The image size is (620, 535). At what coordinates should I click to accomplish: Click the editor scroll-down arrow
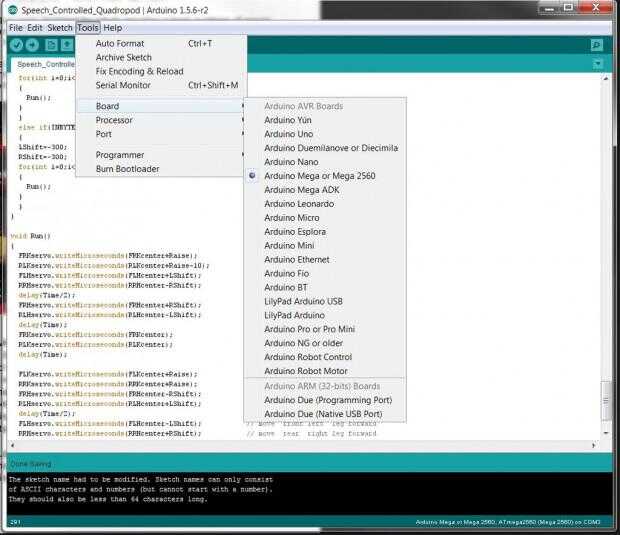(605, 433)
